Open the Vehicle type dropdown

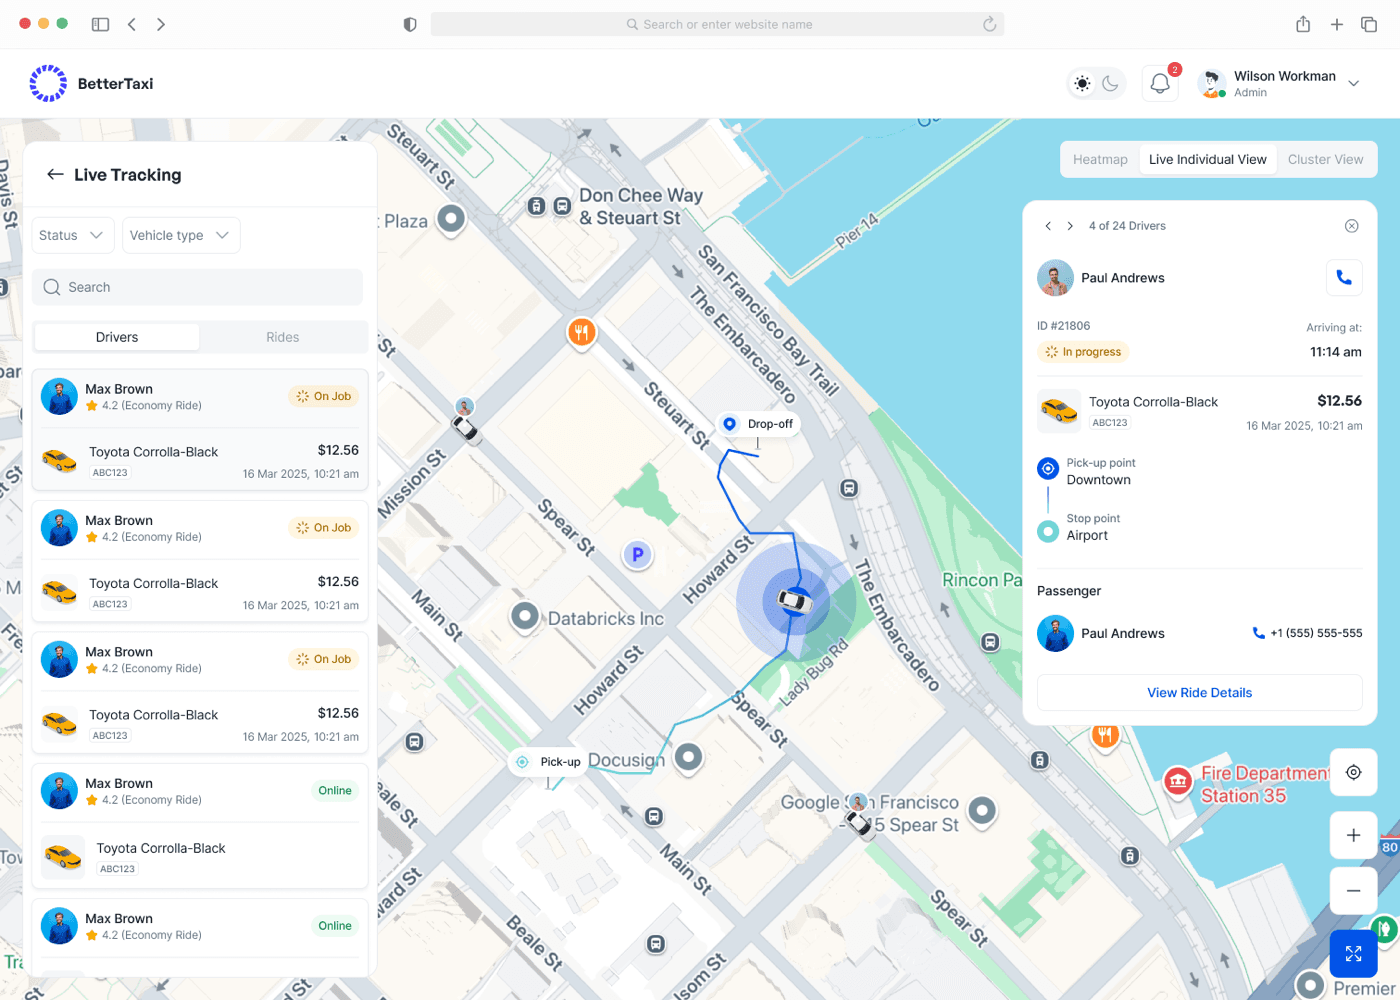point(180,235)
